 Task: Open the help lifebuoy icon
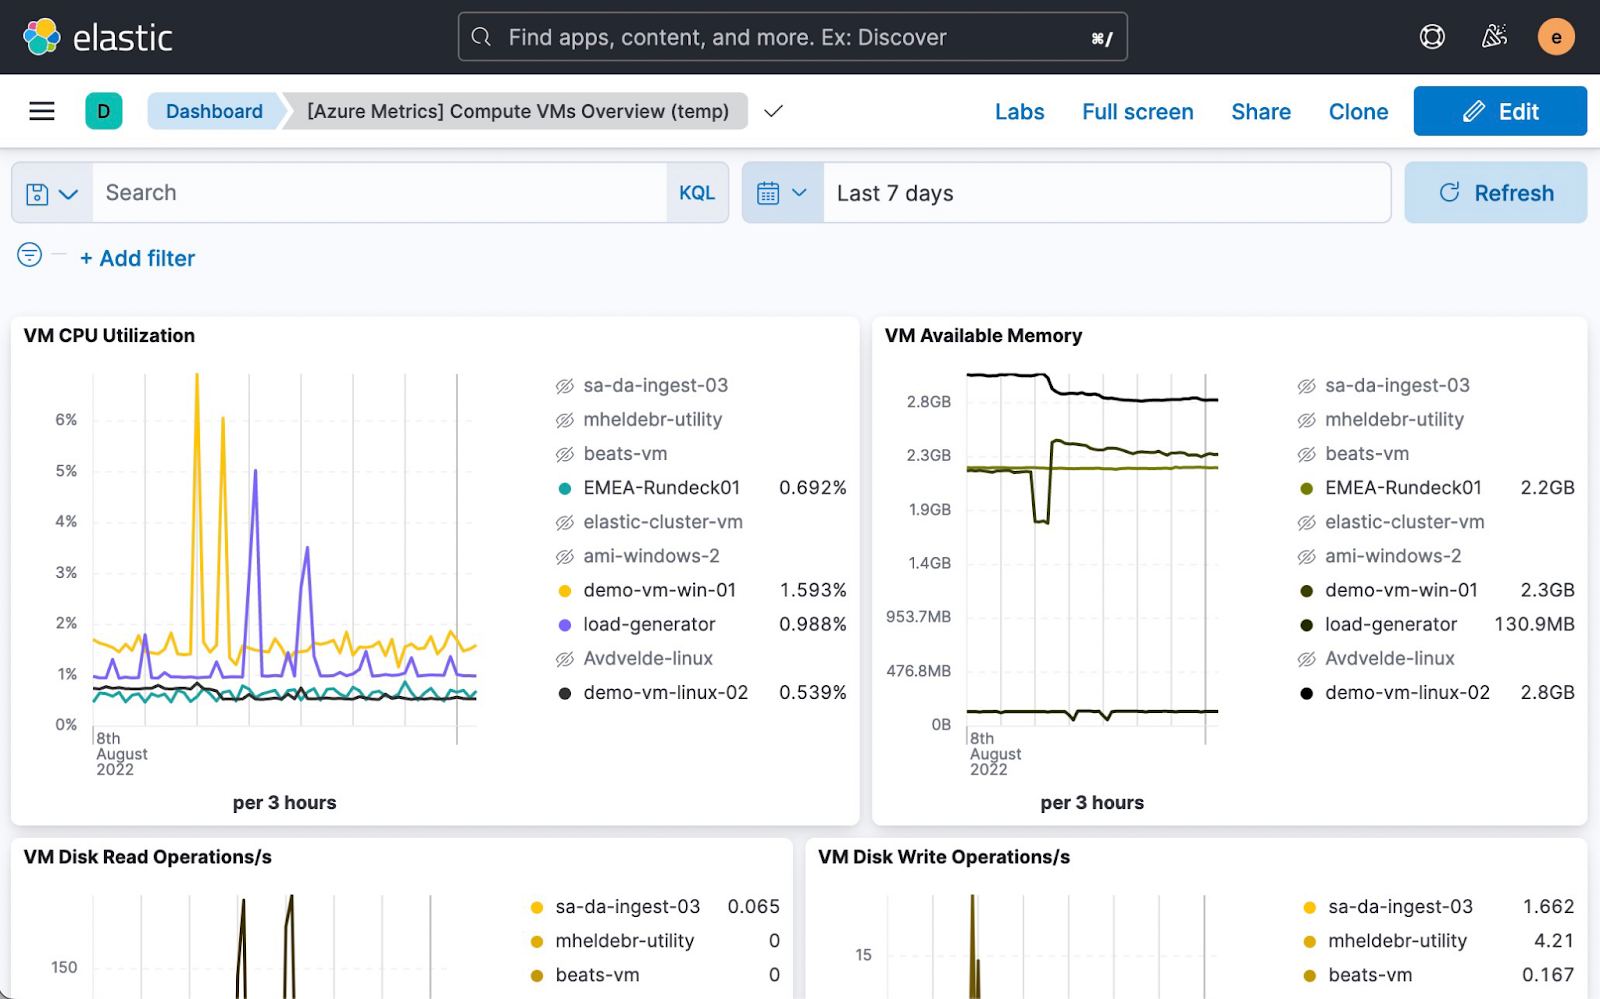click(x=1432, y=37)
